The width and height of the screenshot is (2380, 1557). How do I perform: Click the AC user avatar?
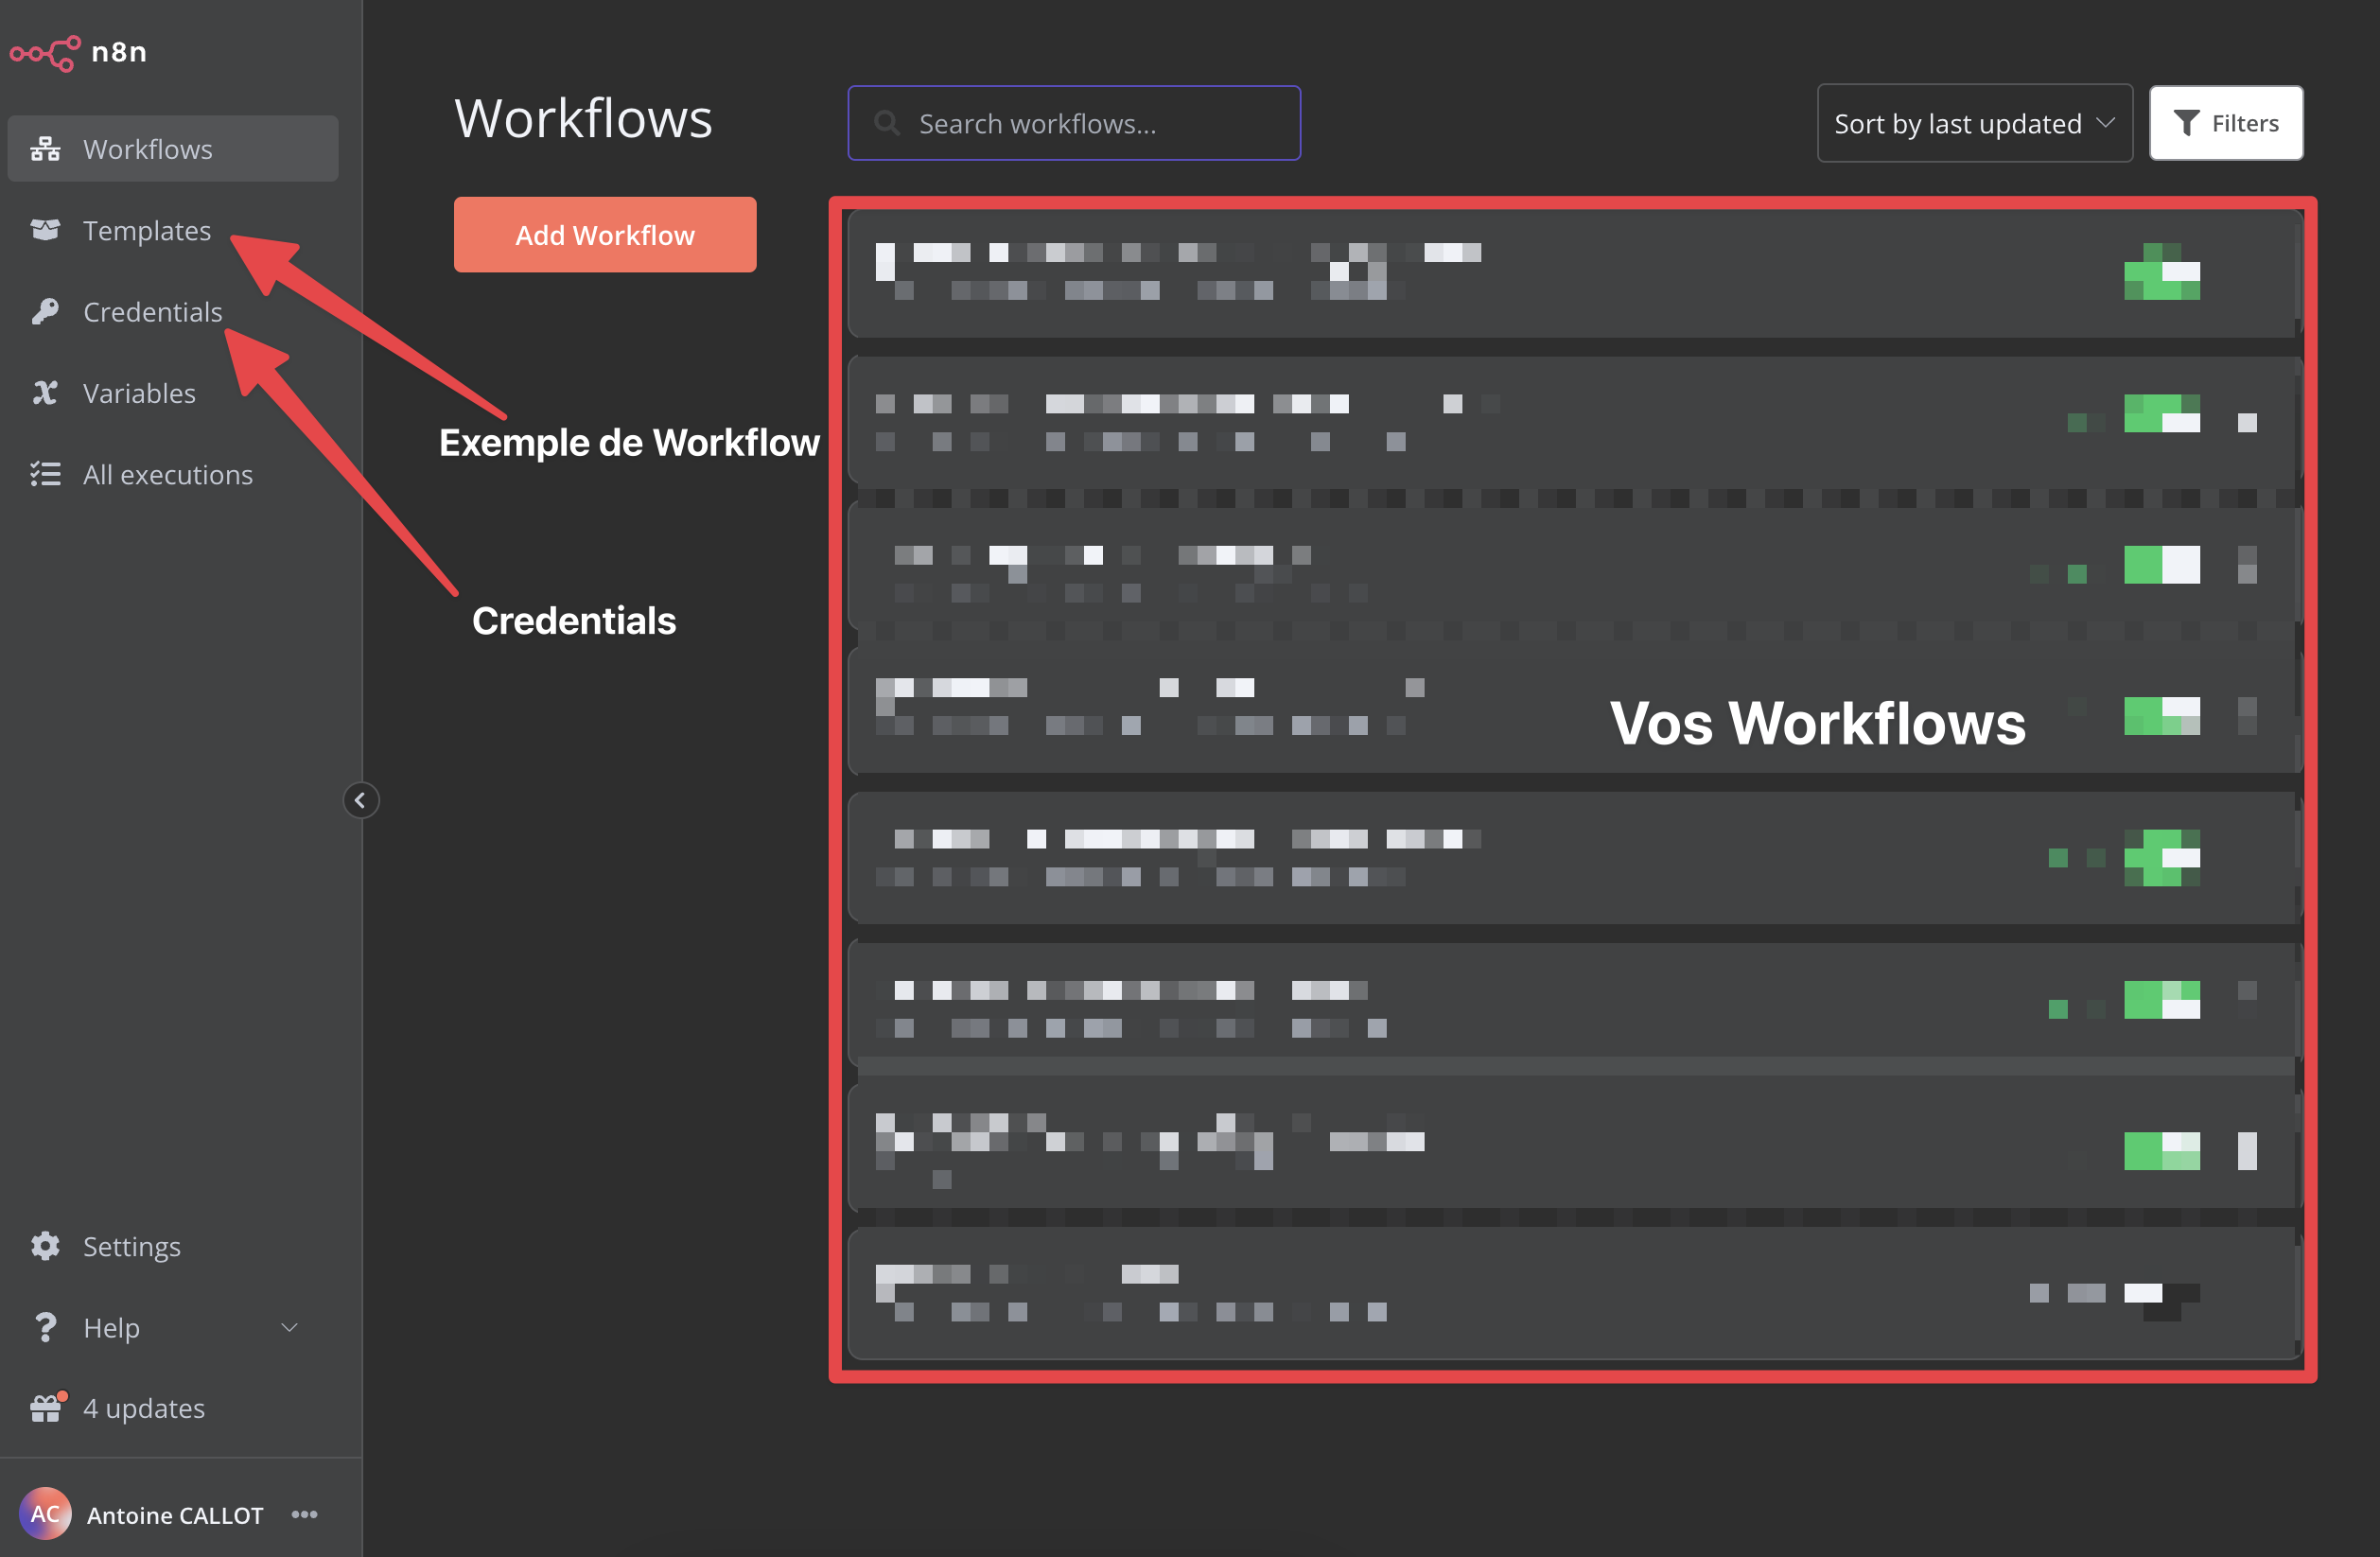(x=45, y=1514)
